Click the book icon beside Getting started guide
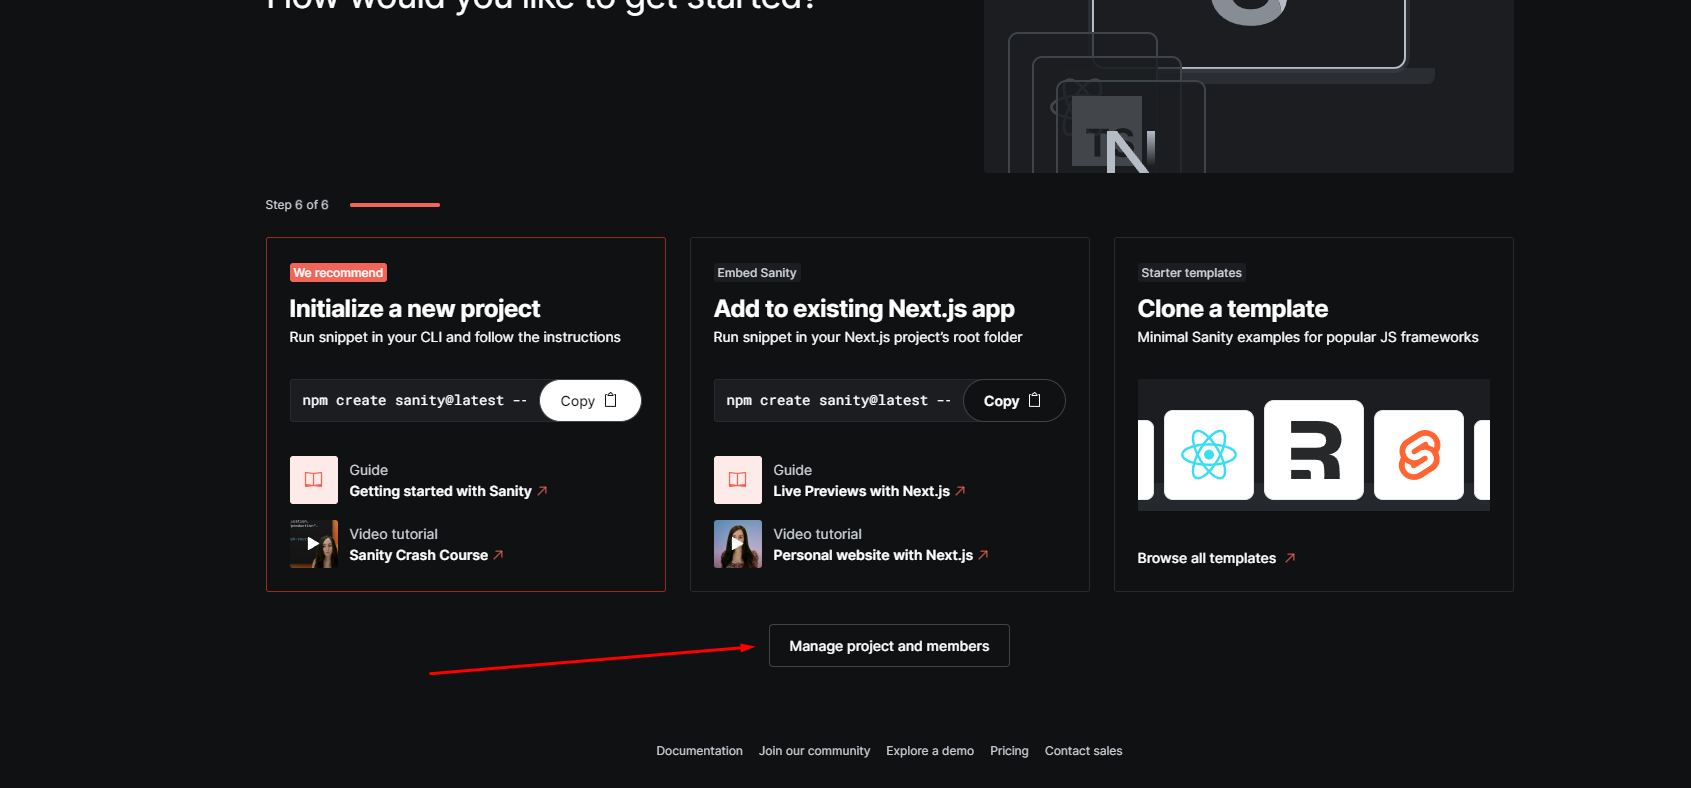Image resolution: width=1691 pixels, height=788 pixels. [x=313, y=480]
